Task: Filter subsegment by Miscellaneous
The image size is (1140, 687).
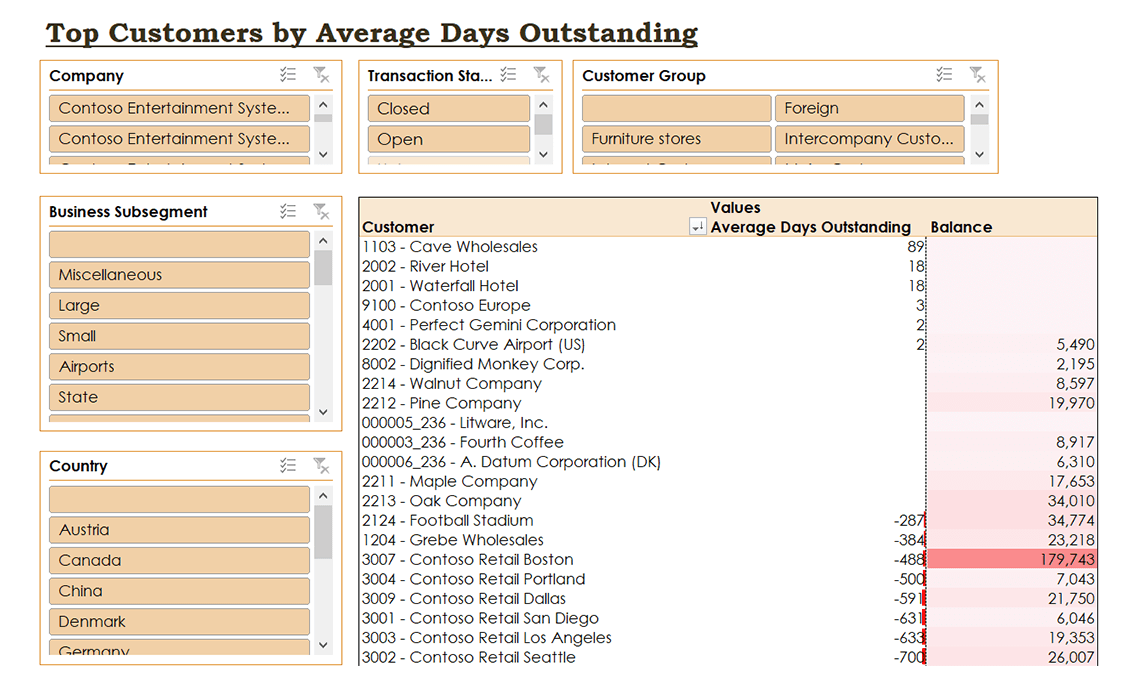Action: click(x=180, y=275)
